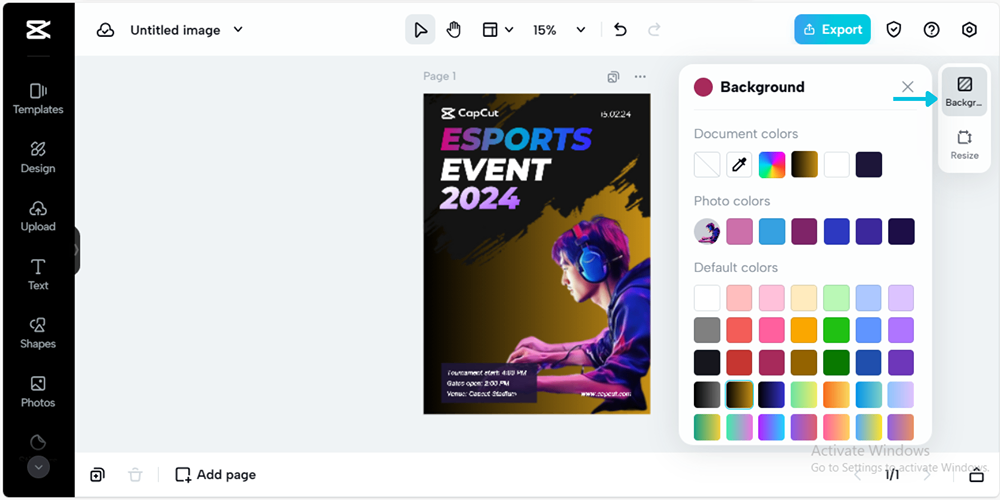Go to next page arrow

click(926, 474)
